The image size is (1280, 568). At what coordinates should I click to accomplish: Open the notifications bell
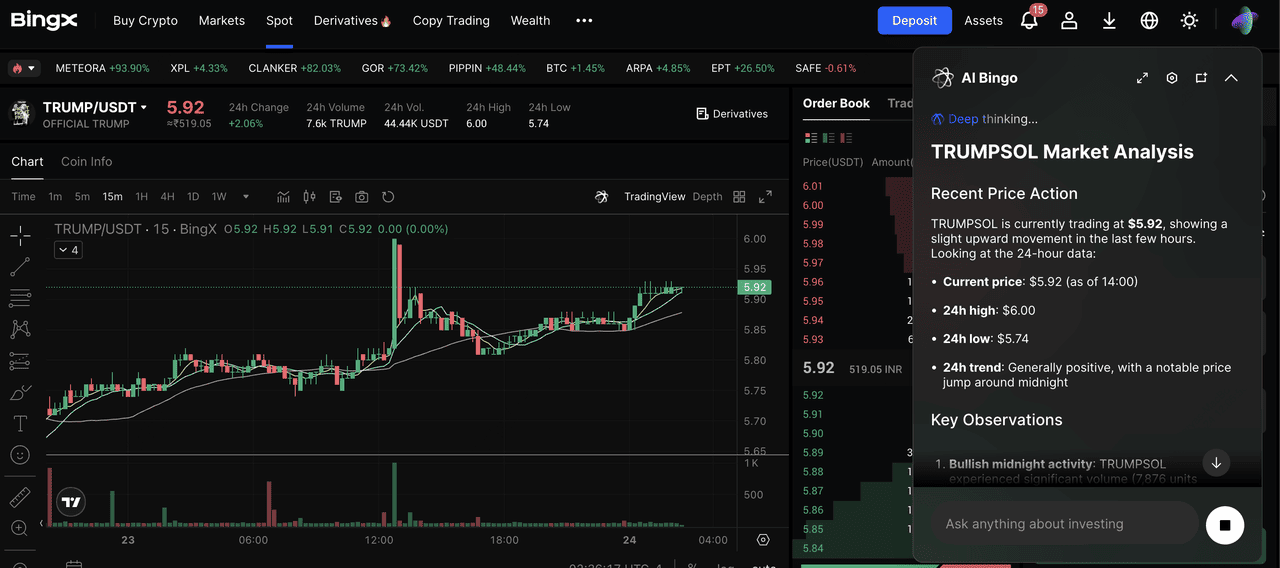[1029, 21]
